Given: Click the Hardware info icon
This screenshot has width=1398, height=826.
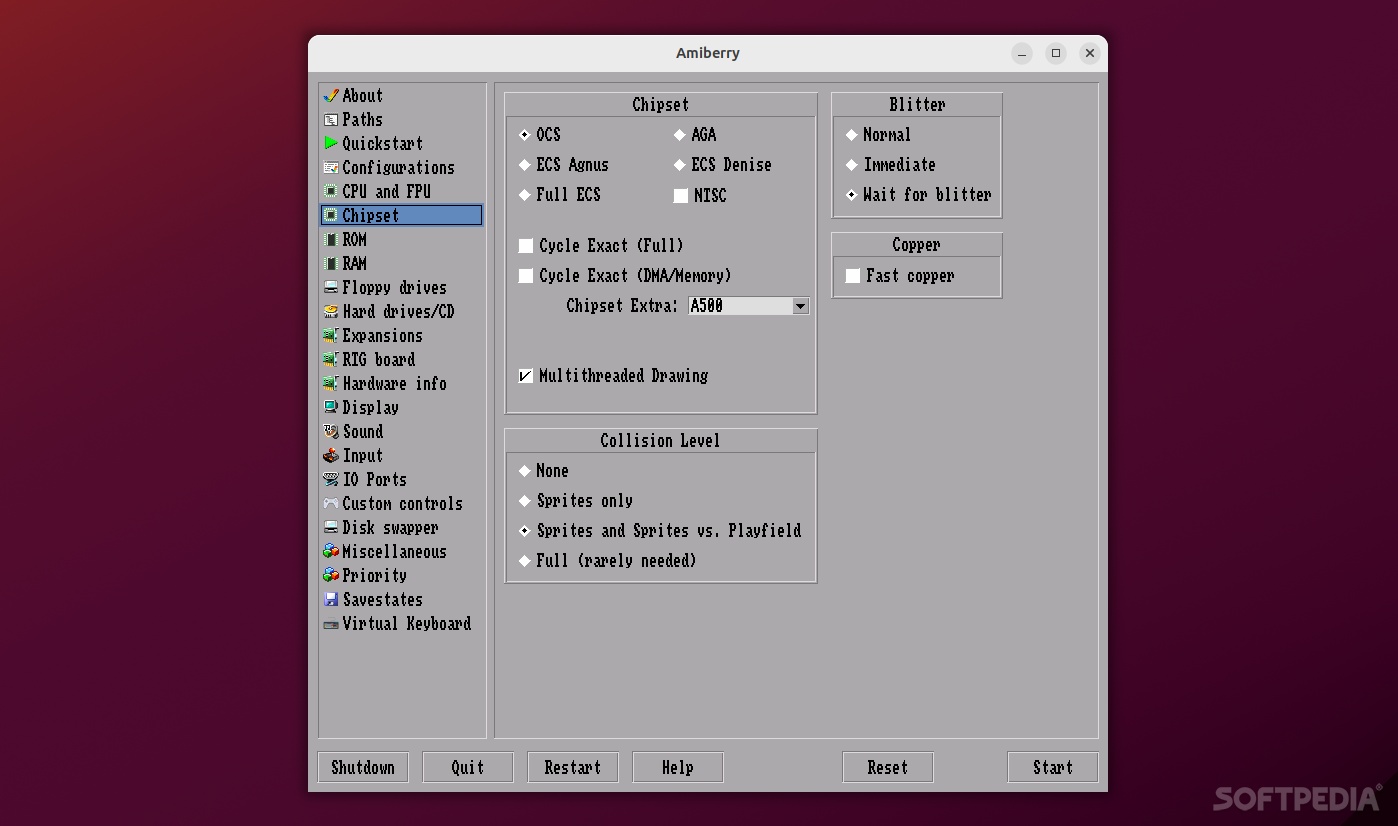Looking at the screenshot, I should pyautogui.click(x=331, y=384).
